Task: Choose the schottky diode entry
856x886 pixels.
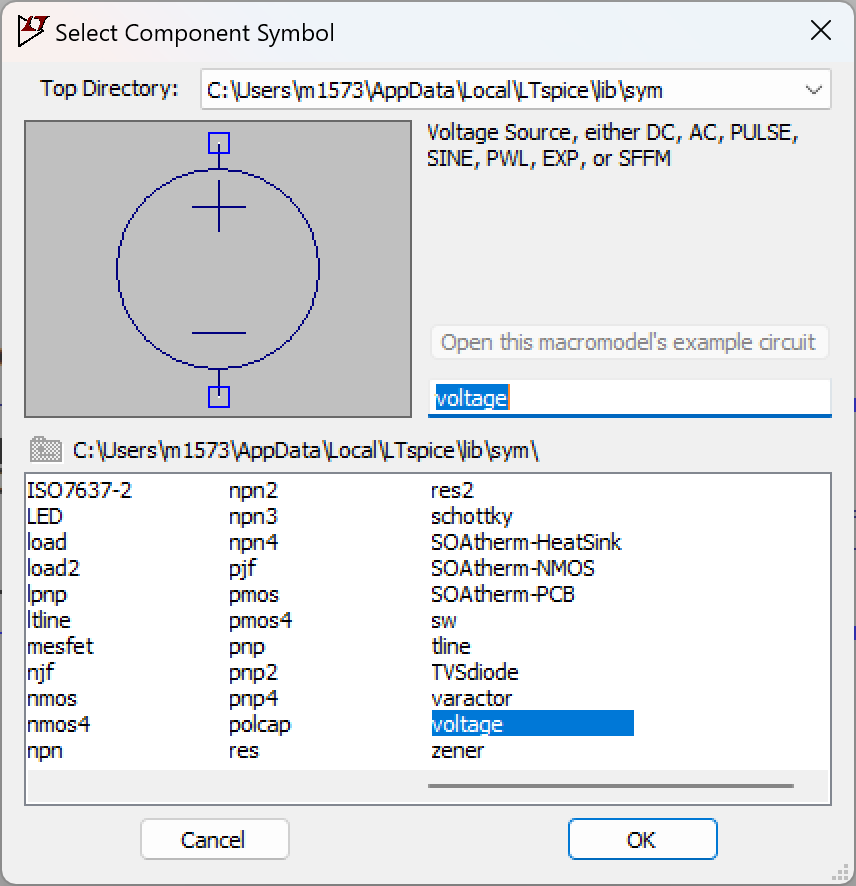Action: point(471,516)
